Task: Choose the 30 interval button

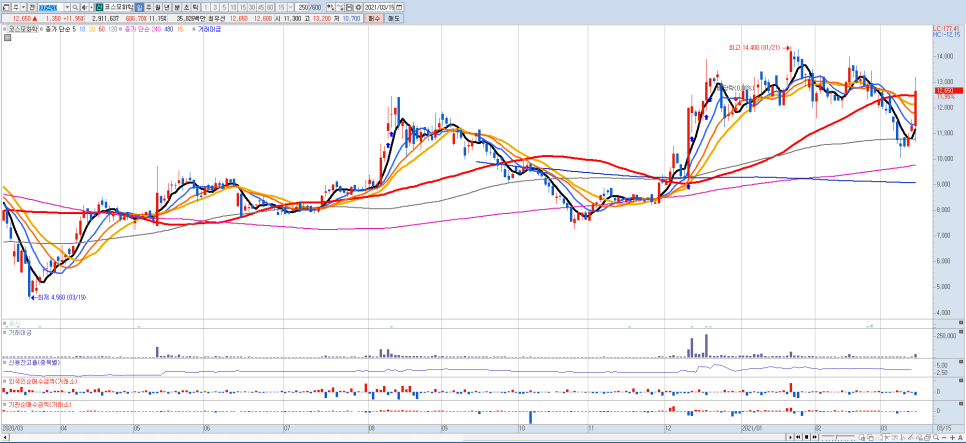Action: point(251,7)
